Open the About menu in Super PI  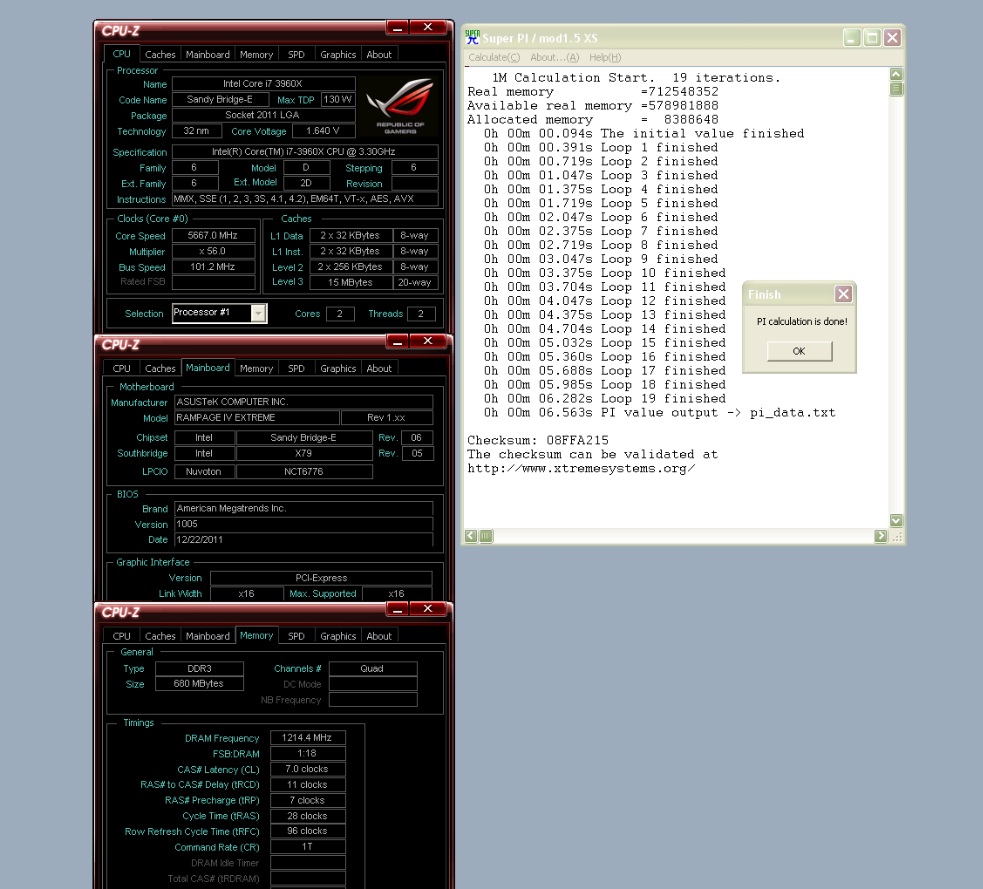tap(554, 57)
